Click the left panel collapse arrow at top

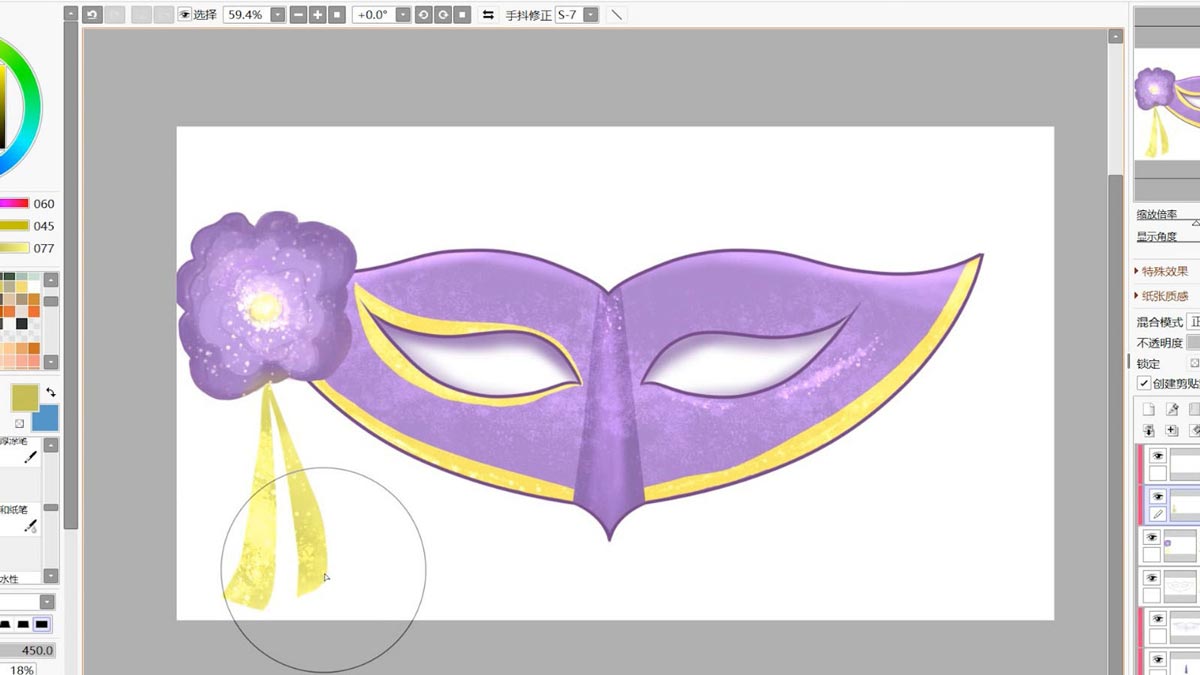70,14
